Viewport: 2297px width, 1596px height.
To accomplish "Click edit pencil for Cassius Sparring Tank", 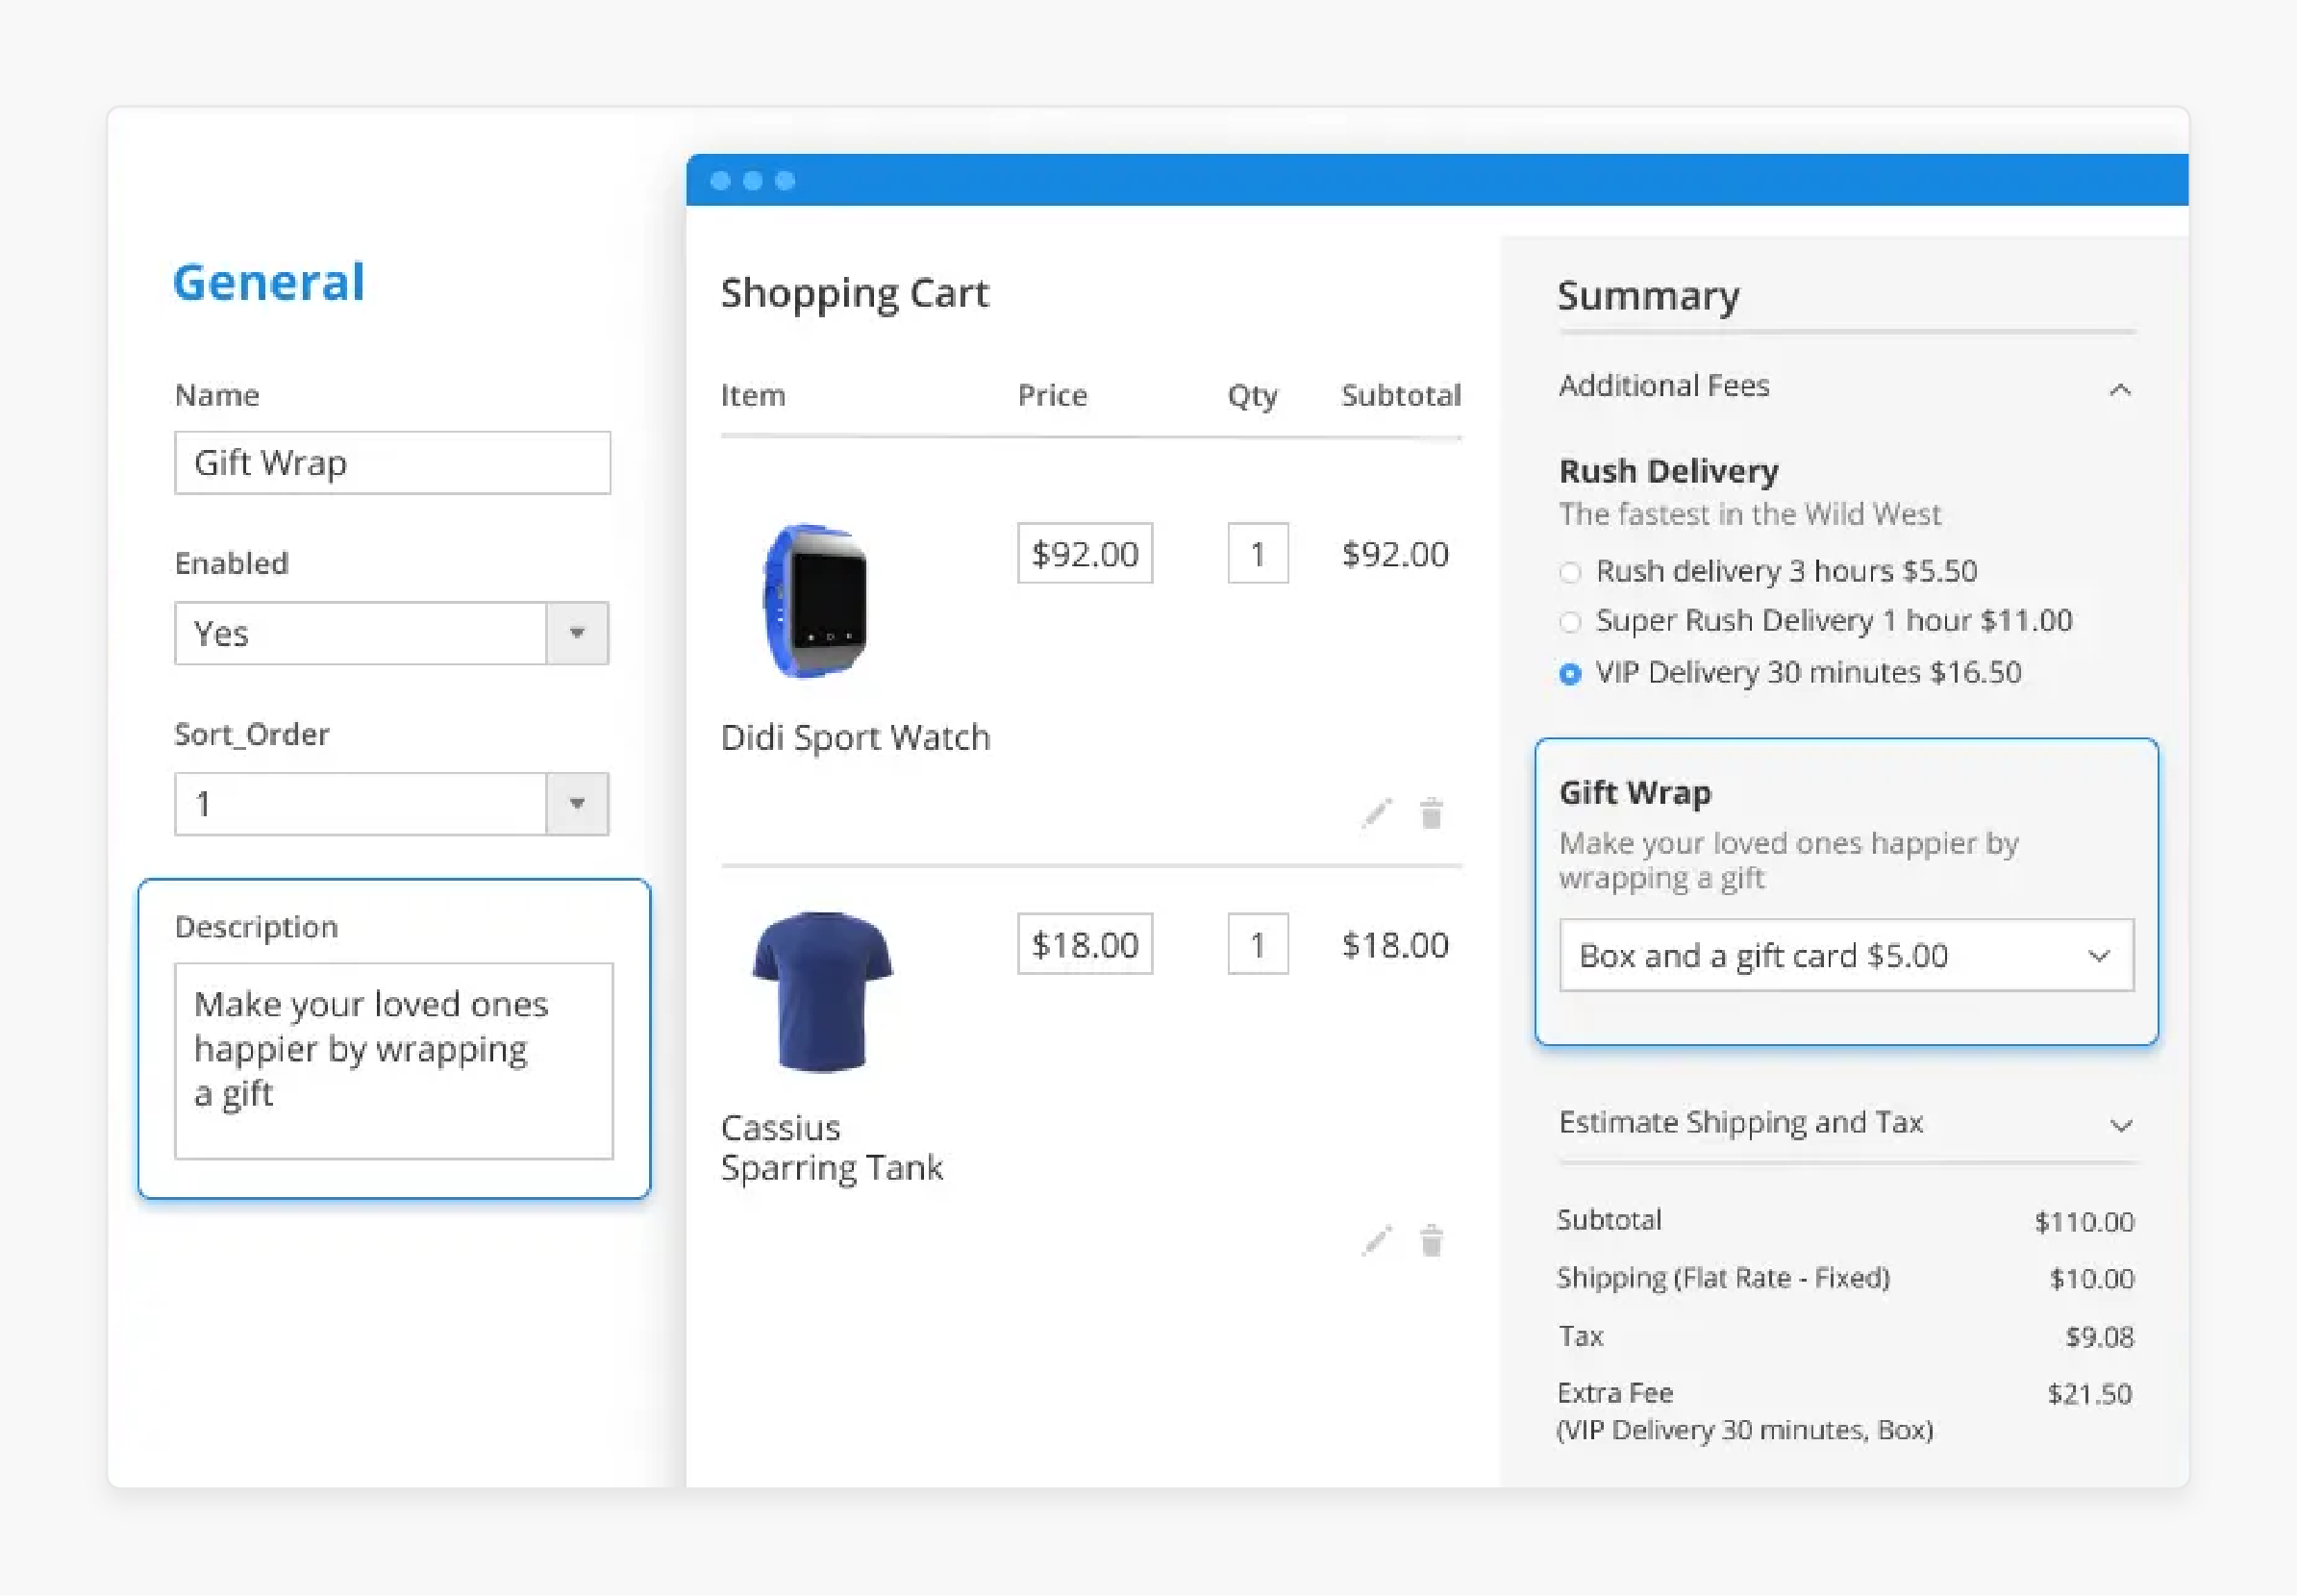I will click(1377, 1240).
